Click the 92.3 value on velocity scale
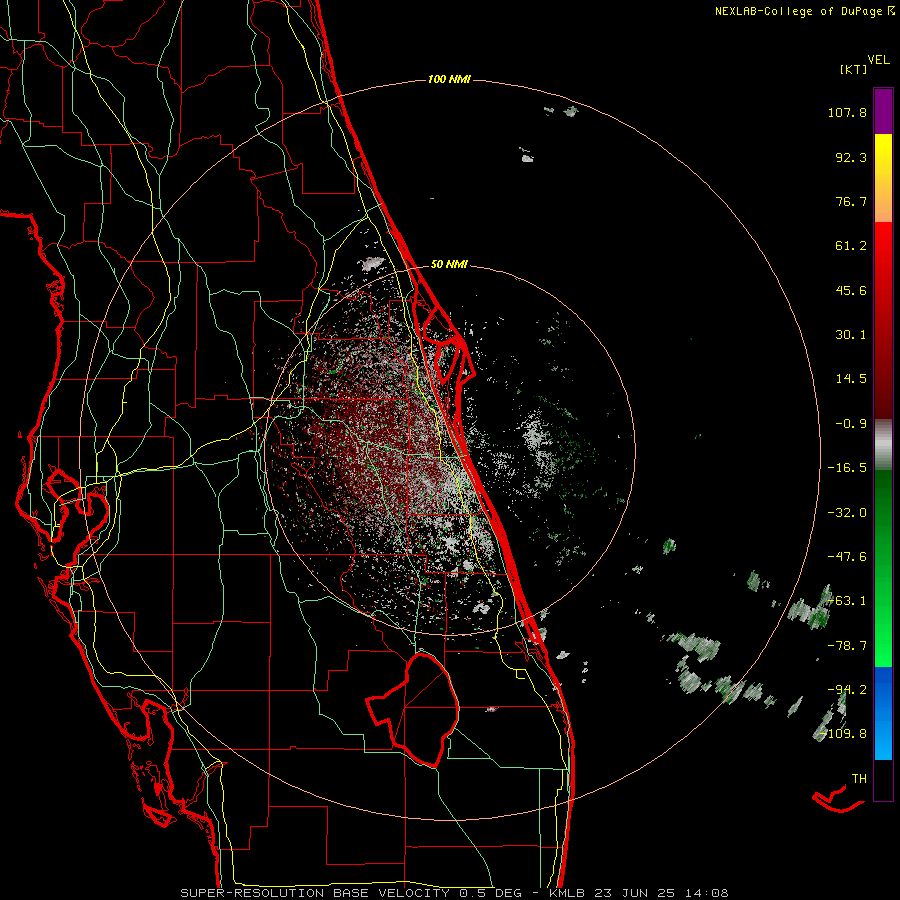Image resolution: width=900 pixels, height=900 pixels. click(851, 157)
